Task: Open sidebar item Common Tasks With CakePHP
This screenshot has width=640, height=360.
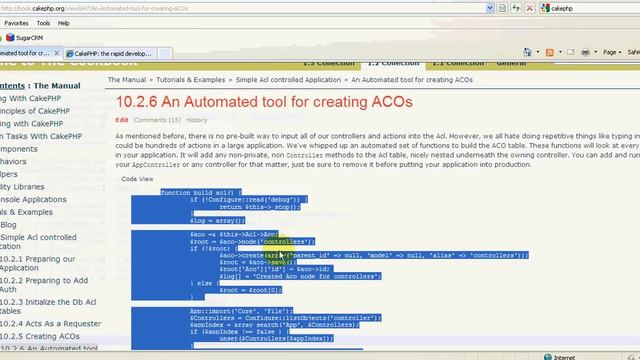Action: click(41, 136)
